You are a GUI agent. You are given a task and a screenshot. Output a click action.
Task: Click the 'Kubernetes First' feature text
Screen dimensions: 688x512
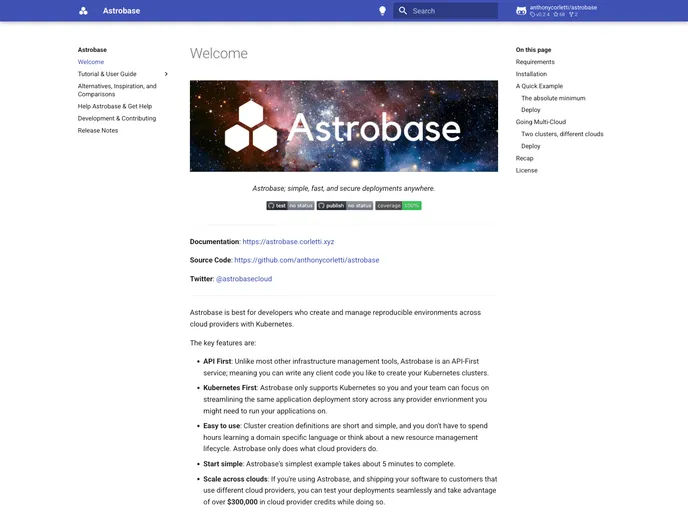230,388
